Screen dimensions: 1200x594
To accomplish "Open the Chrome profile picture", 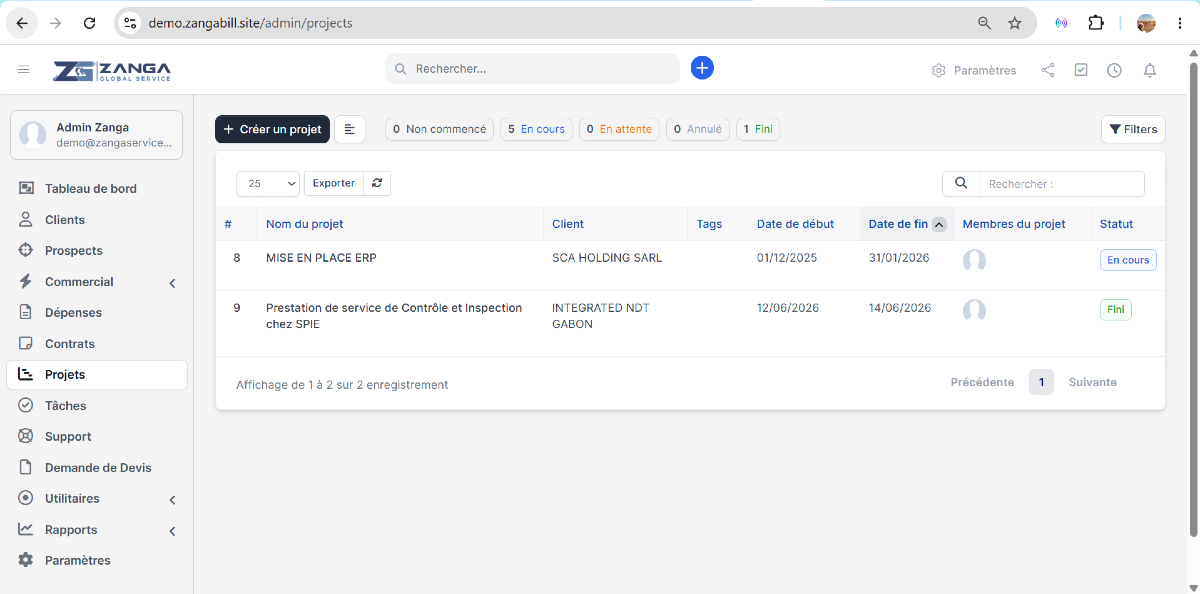I will (1146, 22).
